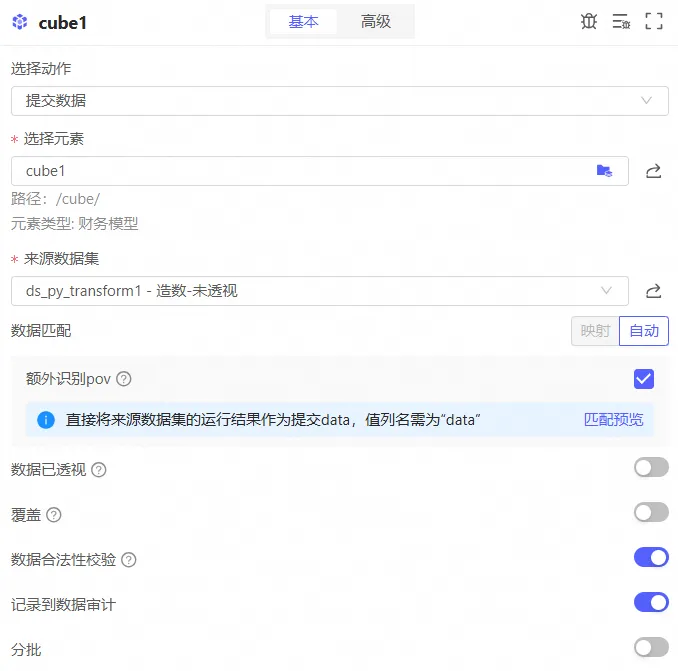The width and height of the screenshot is (678, 671).
Task: Disable the 数据合法性校验 toggle
Action: coord(651,558)
